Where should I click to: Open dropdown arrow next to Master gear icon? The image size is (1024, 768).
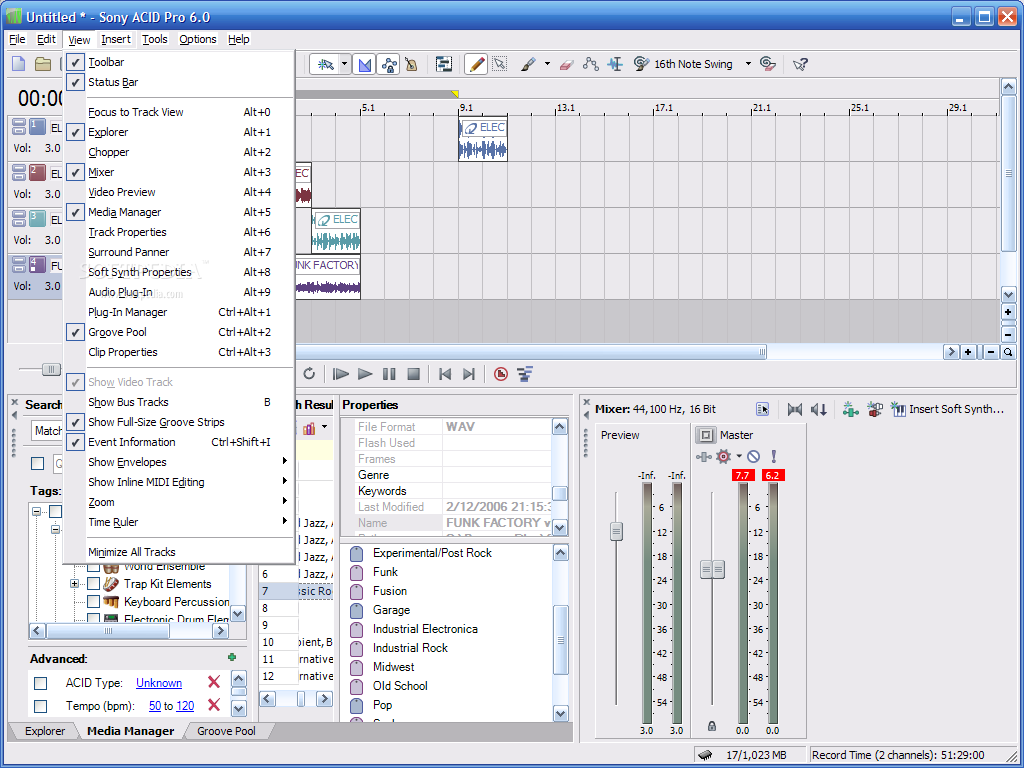(739, 456)
